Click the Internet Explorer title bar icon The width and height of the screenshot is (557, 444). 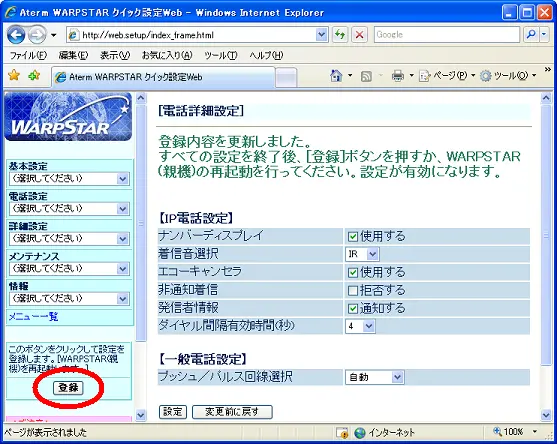[10, 12]
